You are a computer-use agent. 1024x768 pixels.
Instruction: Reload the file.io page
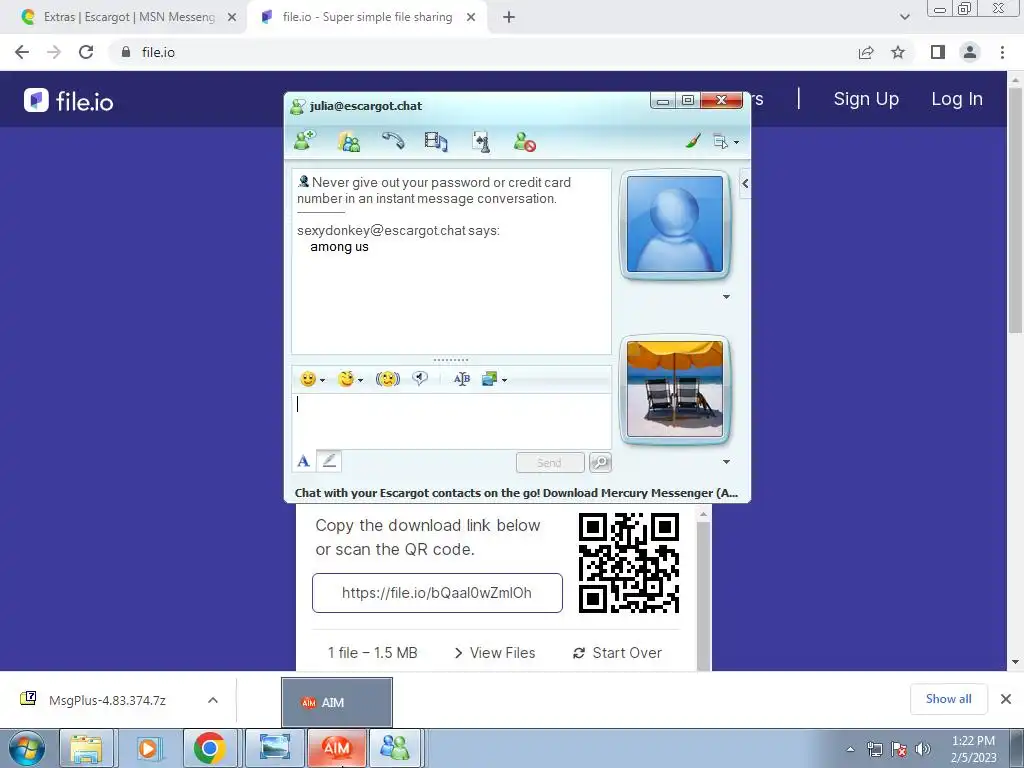[86, 52]
